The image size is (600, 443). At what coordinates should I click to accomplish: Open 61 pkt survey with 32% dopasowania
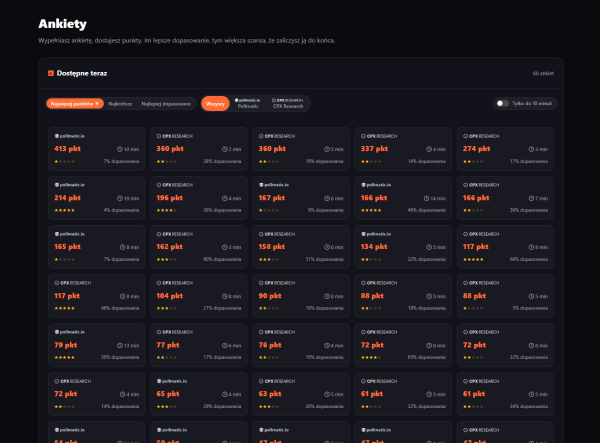tap(403, 394)
